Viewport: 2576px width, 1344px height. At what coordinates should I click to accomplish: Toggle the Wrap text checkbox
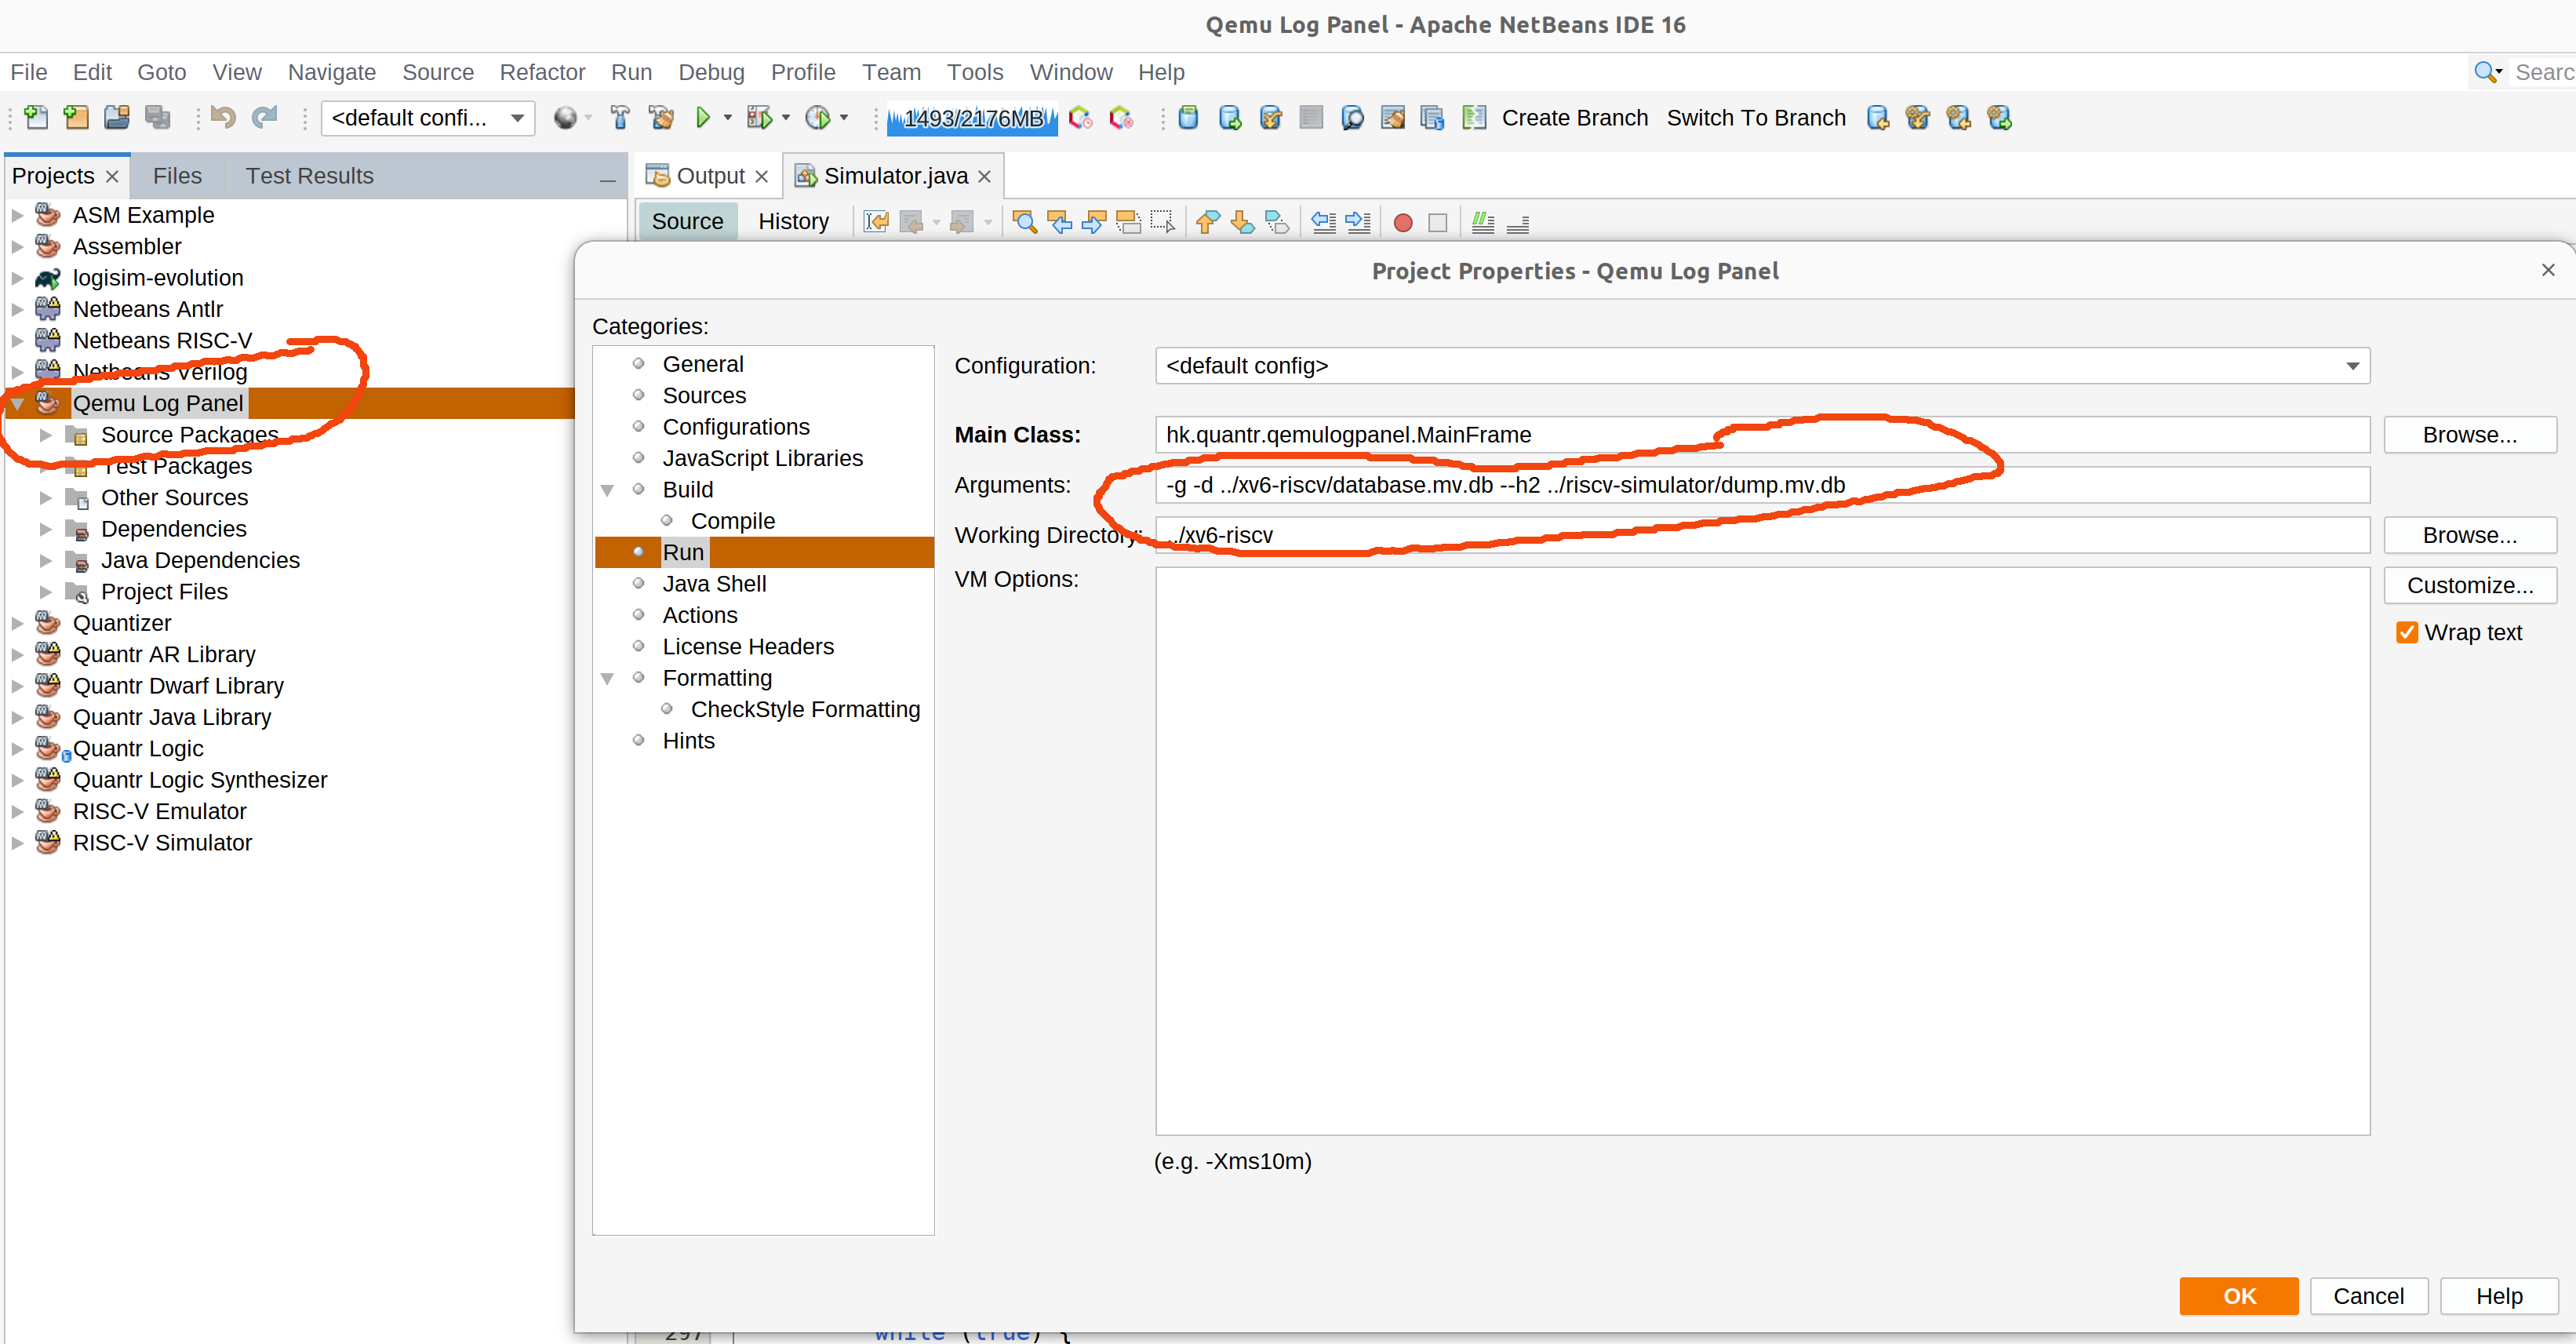point(2407,632)
